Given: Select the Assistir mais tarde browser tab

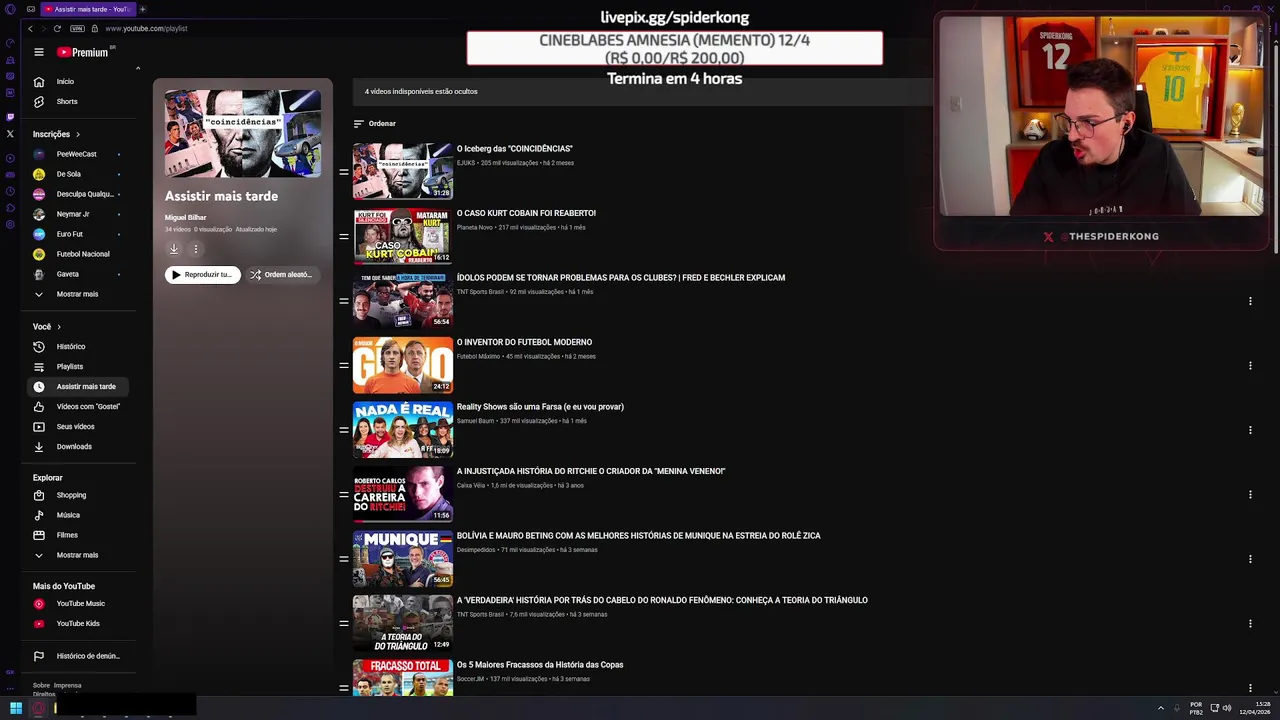Looking at the screenshot, I should click(x=87, y=9).
